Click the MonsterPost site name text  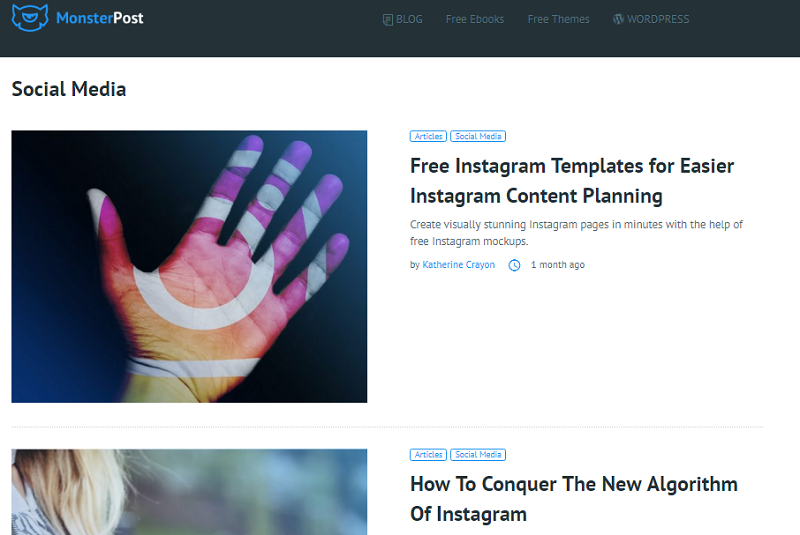[x=99, y=18]
